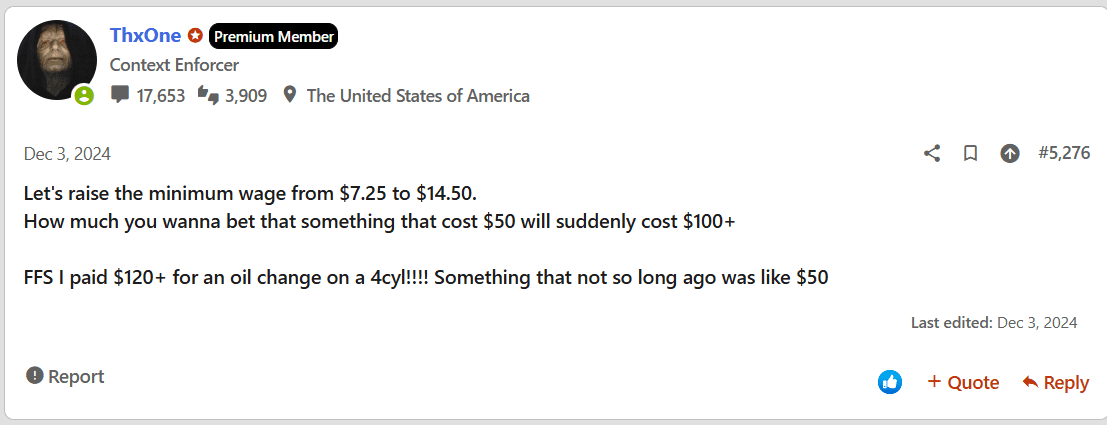Click the Report exclamation icon
The image size is (1107, 425).
pos(35,376)
